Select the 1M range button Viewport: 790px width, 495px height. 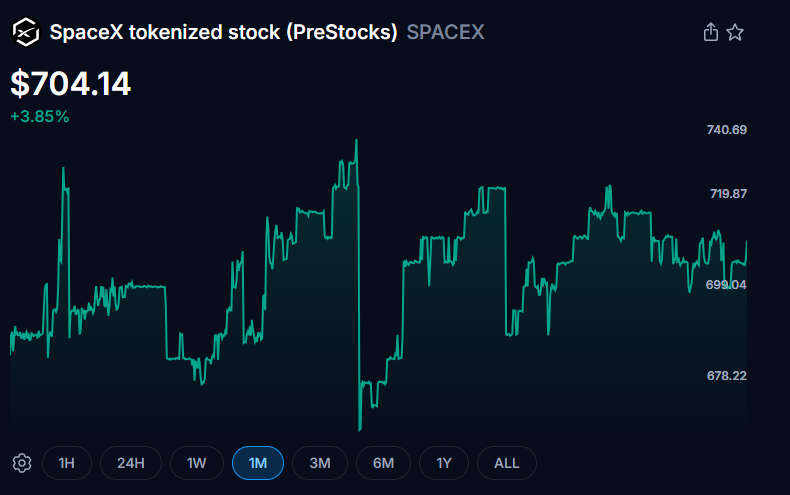(x=258, y=463)
